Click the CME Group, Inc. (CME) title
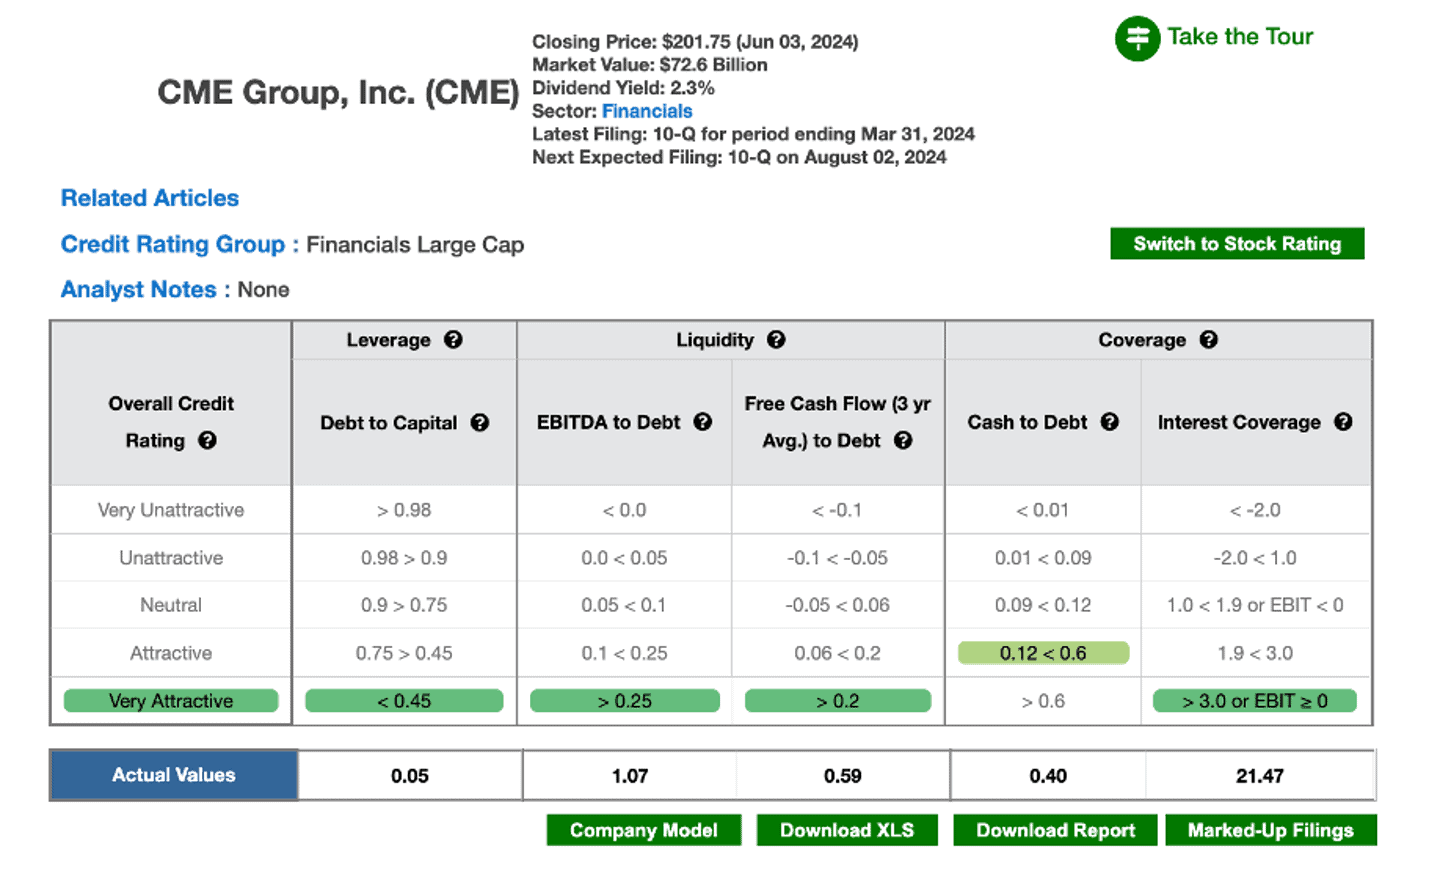 (x=338, y=92)
